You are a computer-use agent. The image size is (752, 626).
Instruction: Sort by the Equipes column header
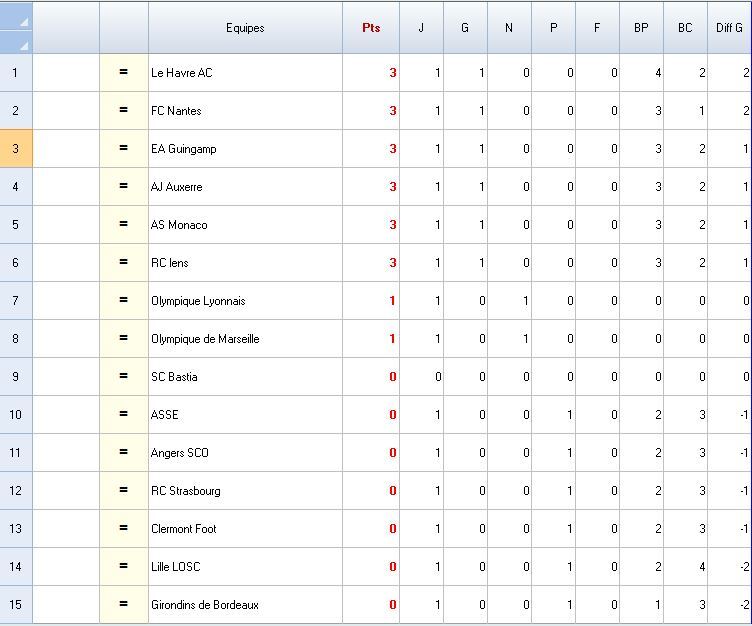pyautogui.click(x=245, y=28)
